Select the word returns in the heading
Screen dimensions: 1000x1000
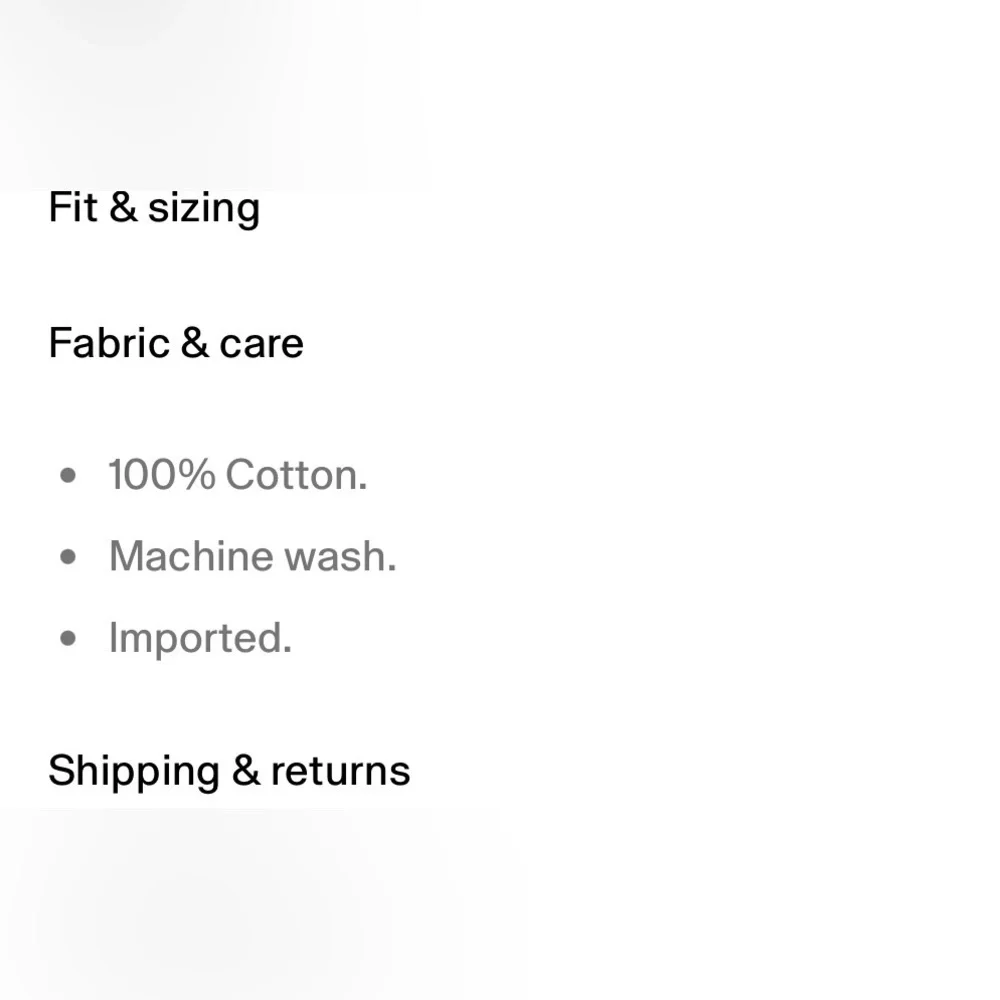(341, 771)
